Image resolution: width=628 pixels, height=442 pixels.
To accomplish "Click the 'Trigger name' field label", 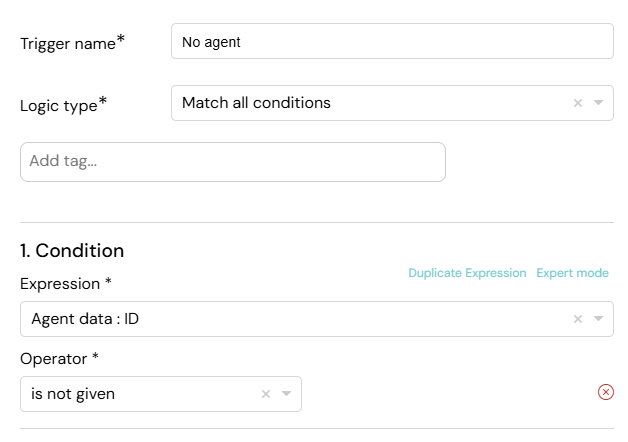I will (x=68, y=44).
